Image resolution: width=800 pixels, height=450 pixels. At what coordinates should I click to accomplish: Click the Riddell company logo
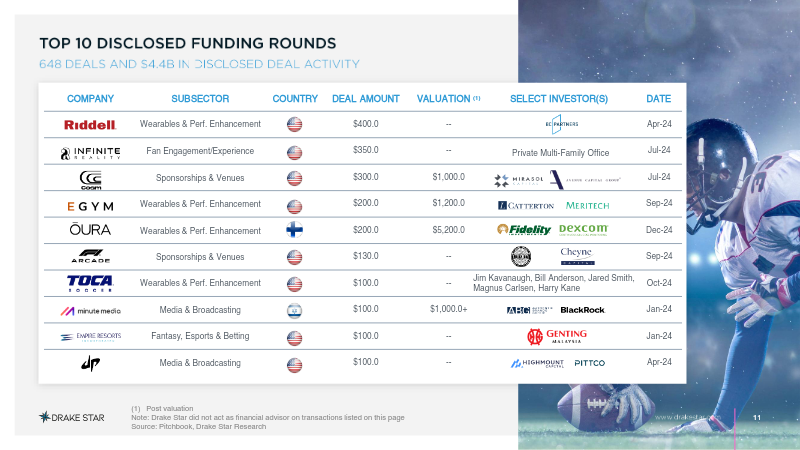[x=90, y=125]
